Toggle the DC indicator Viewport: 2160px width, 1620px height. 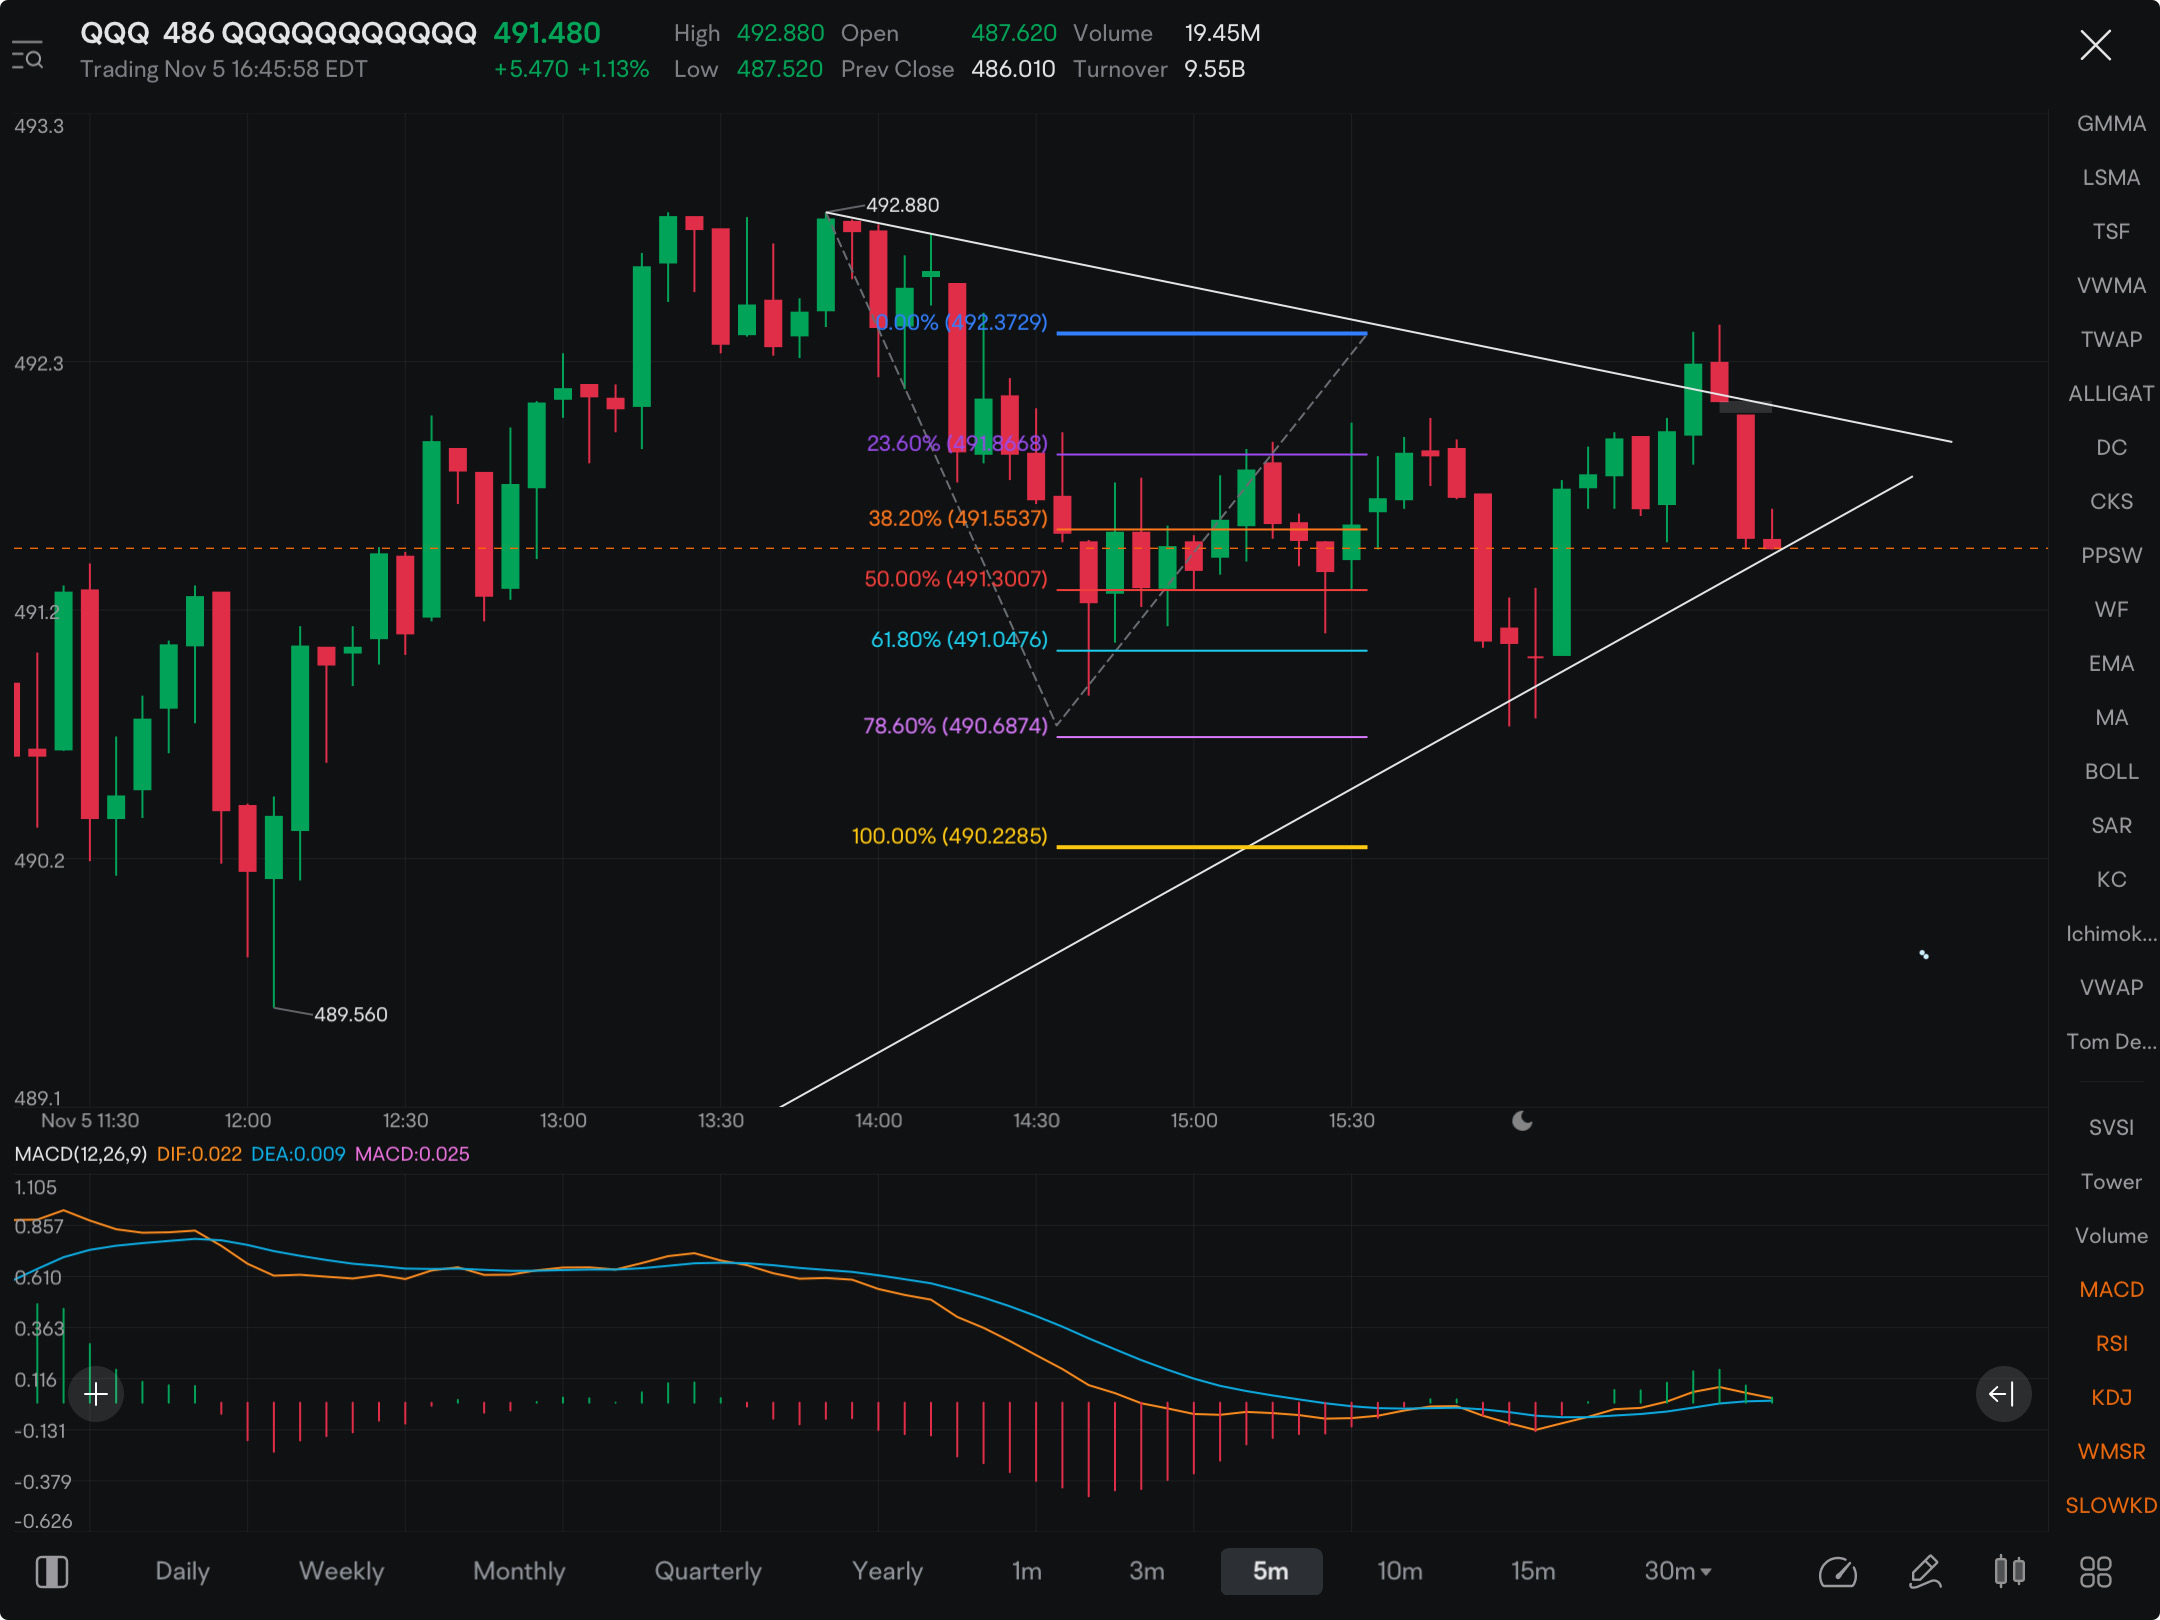pos(2111,447)
